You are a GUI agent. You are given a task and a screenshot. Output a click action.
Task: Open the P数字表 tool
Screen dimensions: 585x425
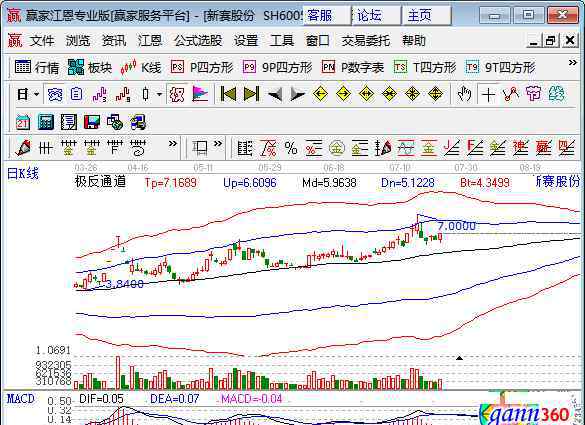pos(353,68)
